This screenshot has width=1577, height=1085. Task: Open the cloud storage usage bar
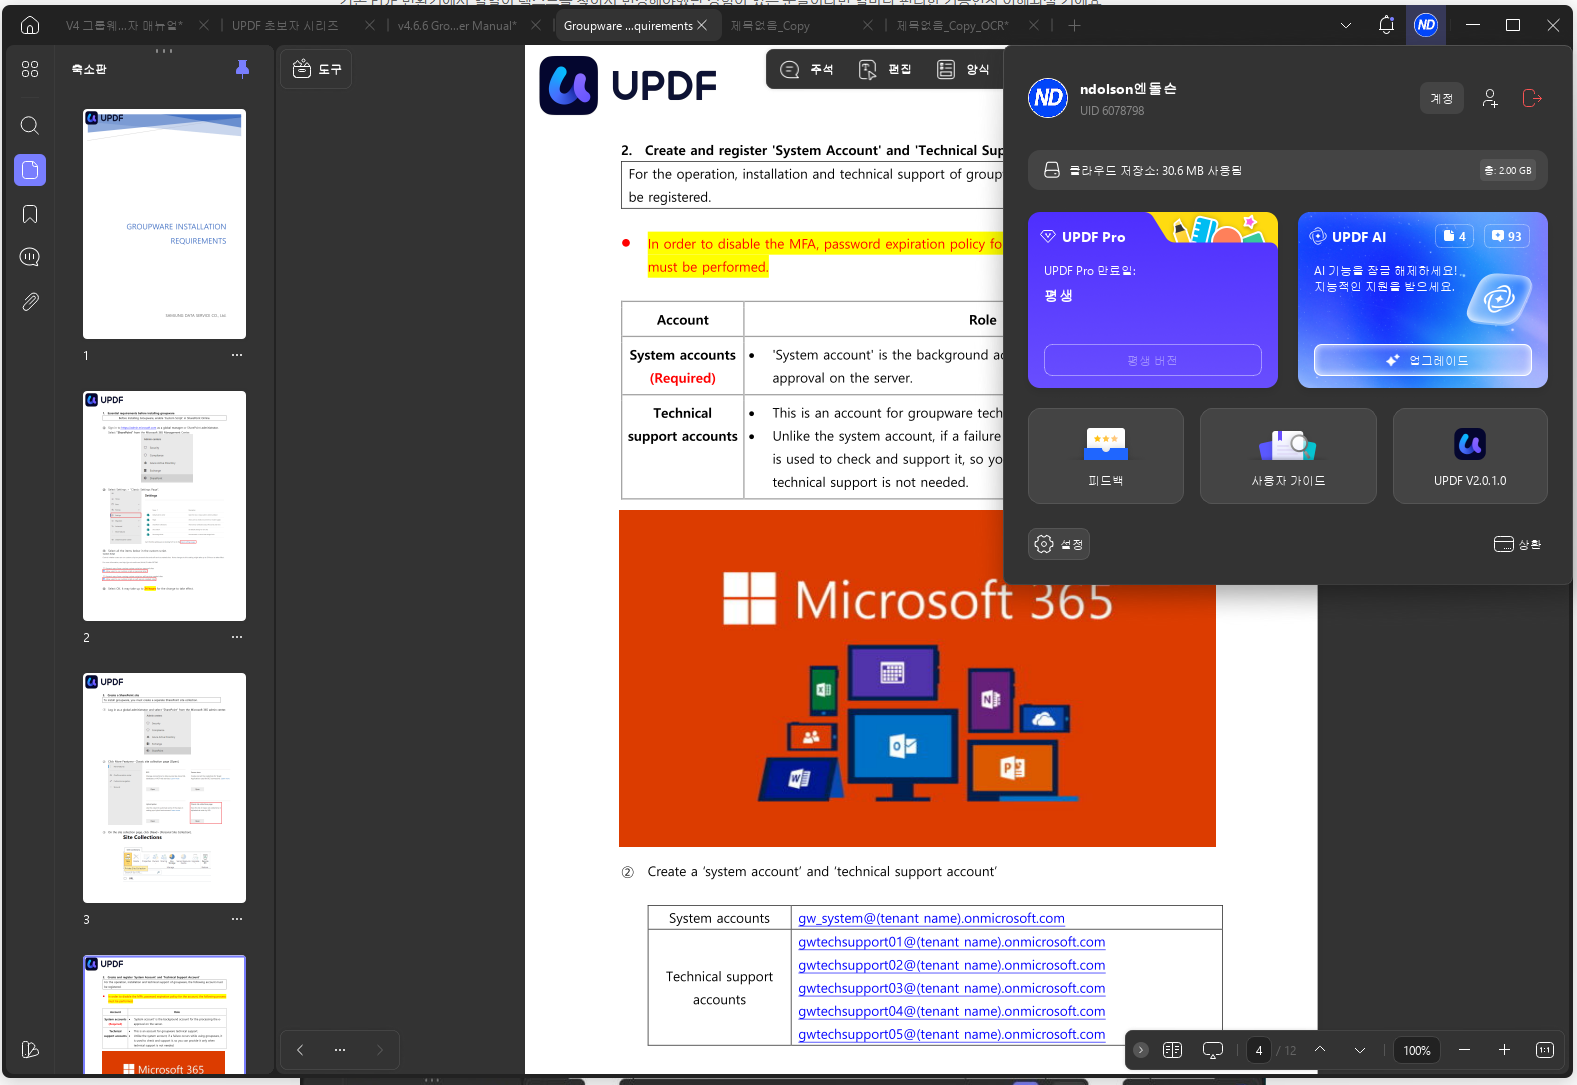coord(1287,170)
